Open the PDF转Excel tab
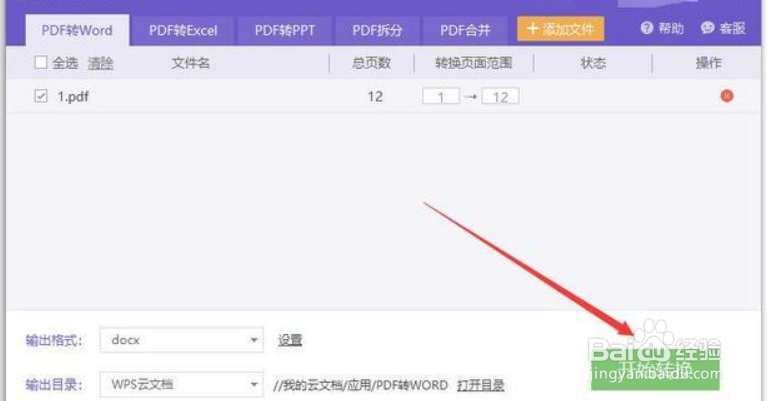 point(183,30)
